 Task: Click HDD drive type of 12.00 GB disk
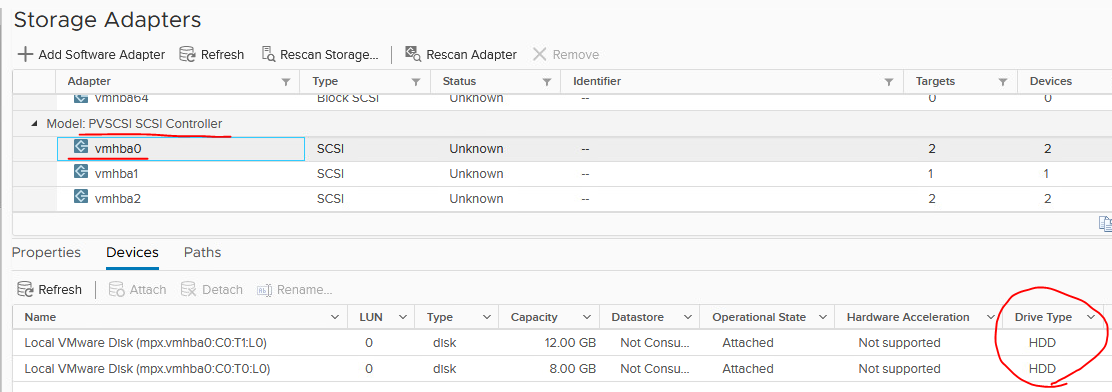point(1042,343)
